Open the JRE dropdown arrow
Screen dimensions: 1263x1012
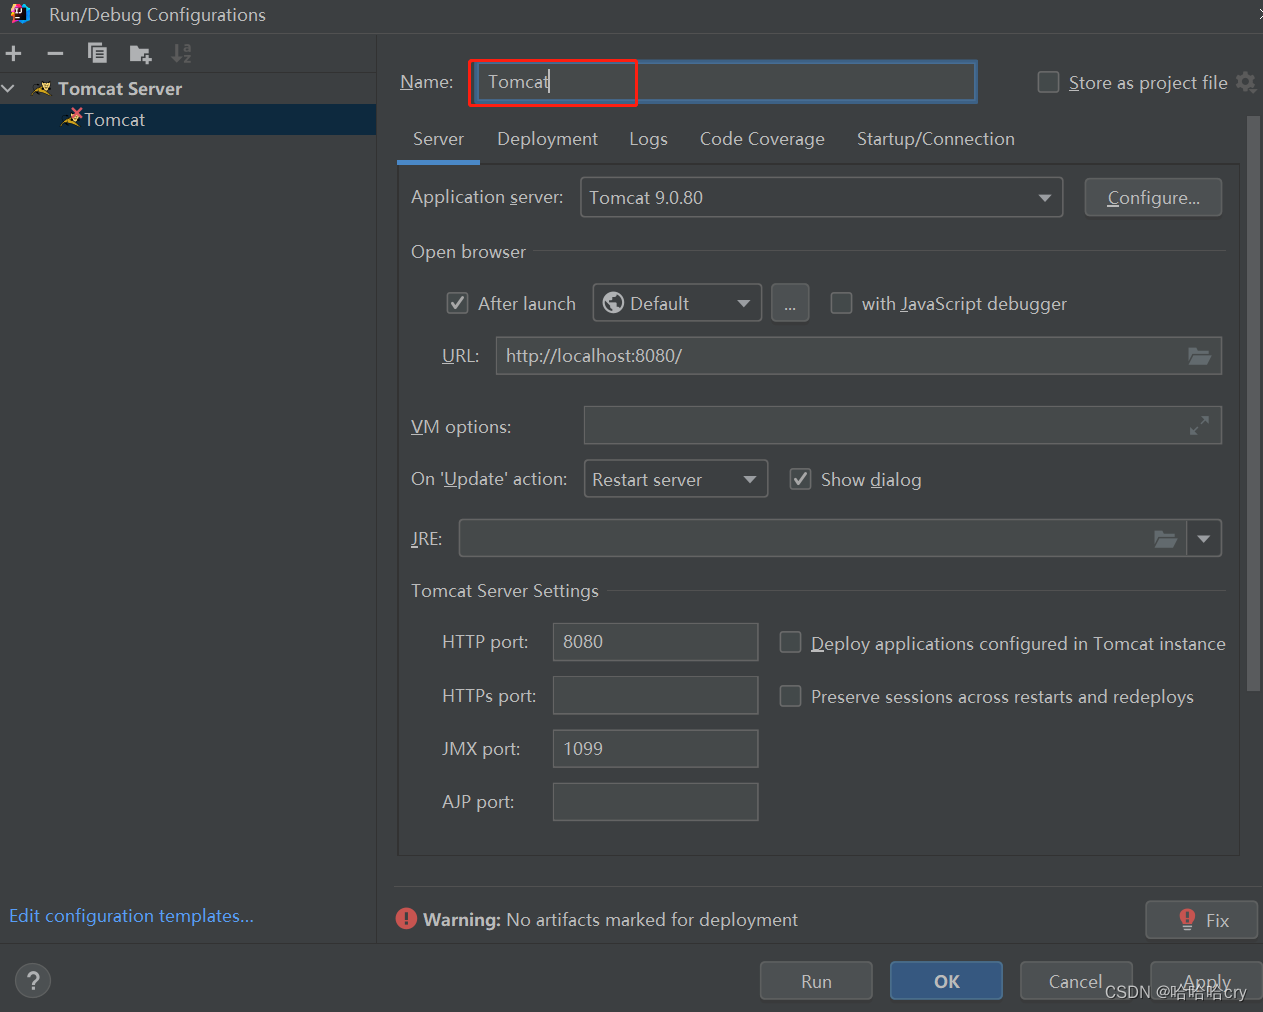[x=1204, y=539]
